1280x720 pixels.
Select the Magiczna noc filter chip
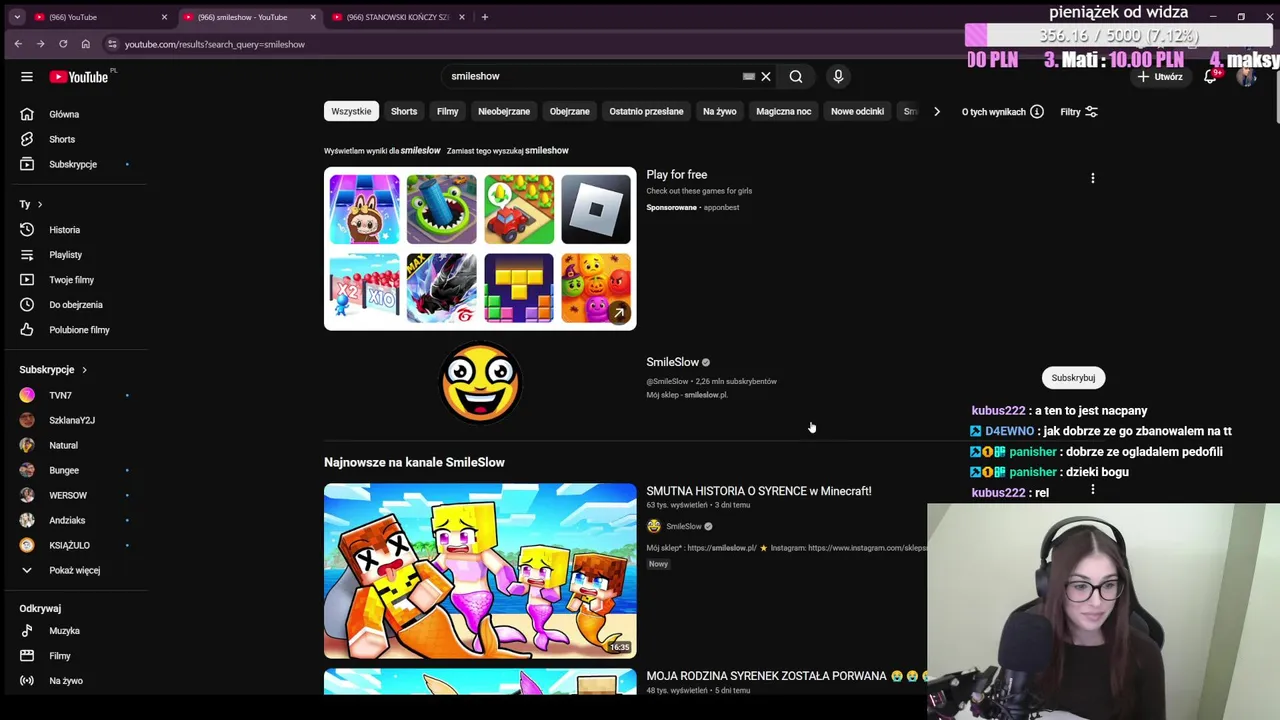click(x=783, y=111)
